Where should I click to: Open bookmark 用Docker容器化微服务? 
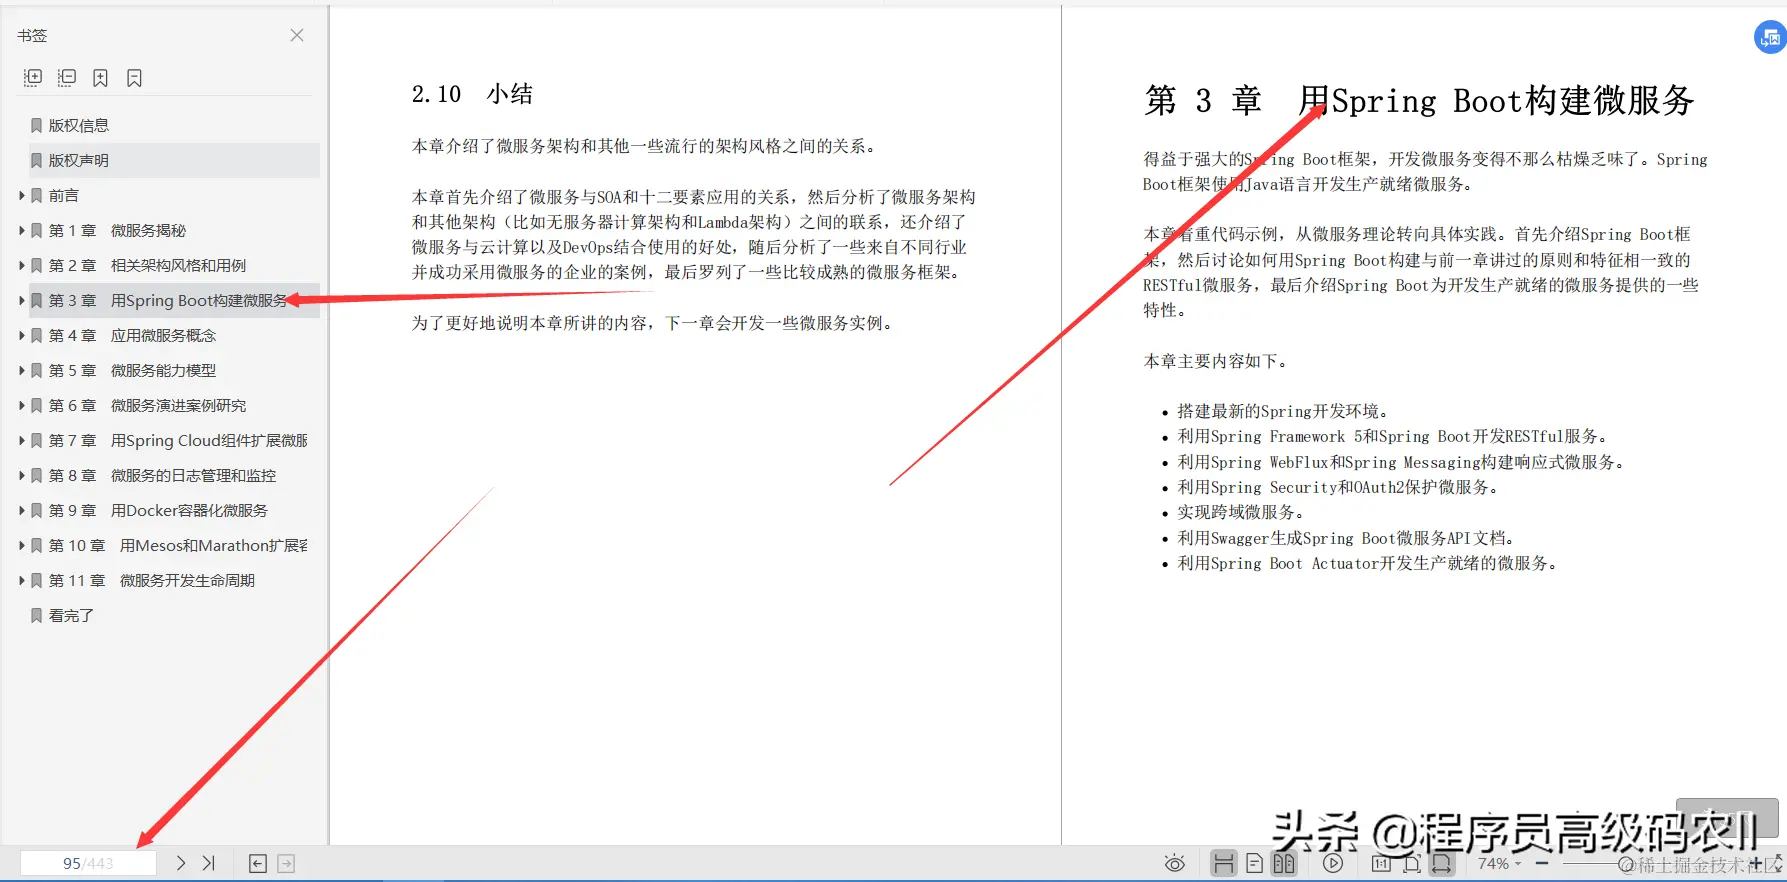[189, 510]
